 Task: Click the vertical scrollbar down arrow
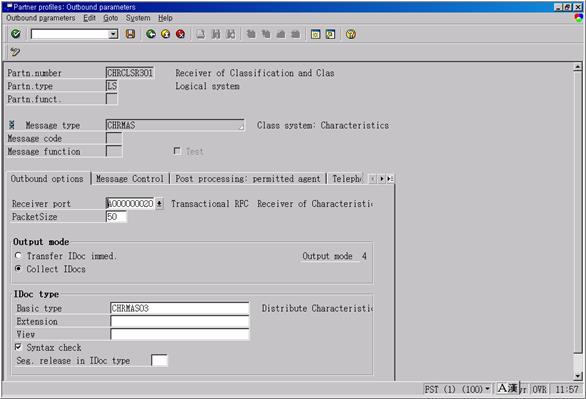click(x=577, y=375)
